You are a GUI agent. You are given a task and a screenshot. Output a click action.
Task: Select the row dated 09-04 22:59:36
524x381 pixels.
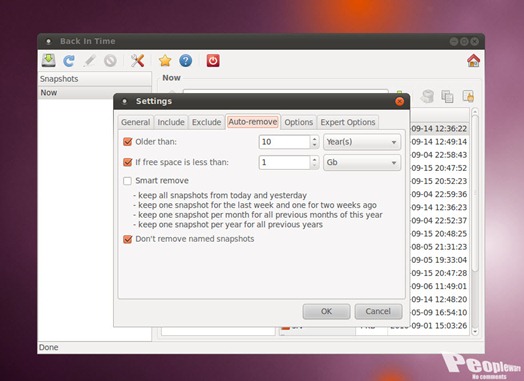pos(439,195)
